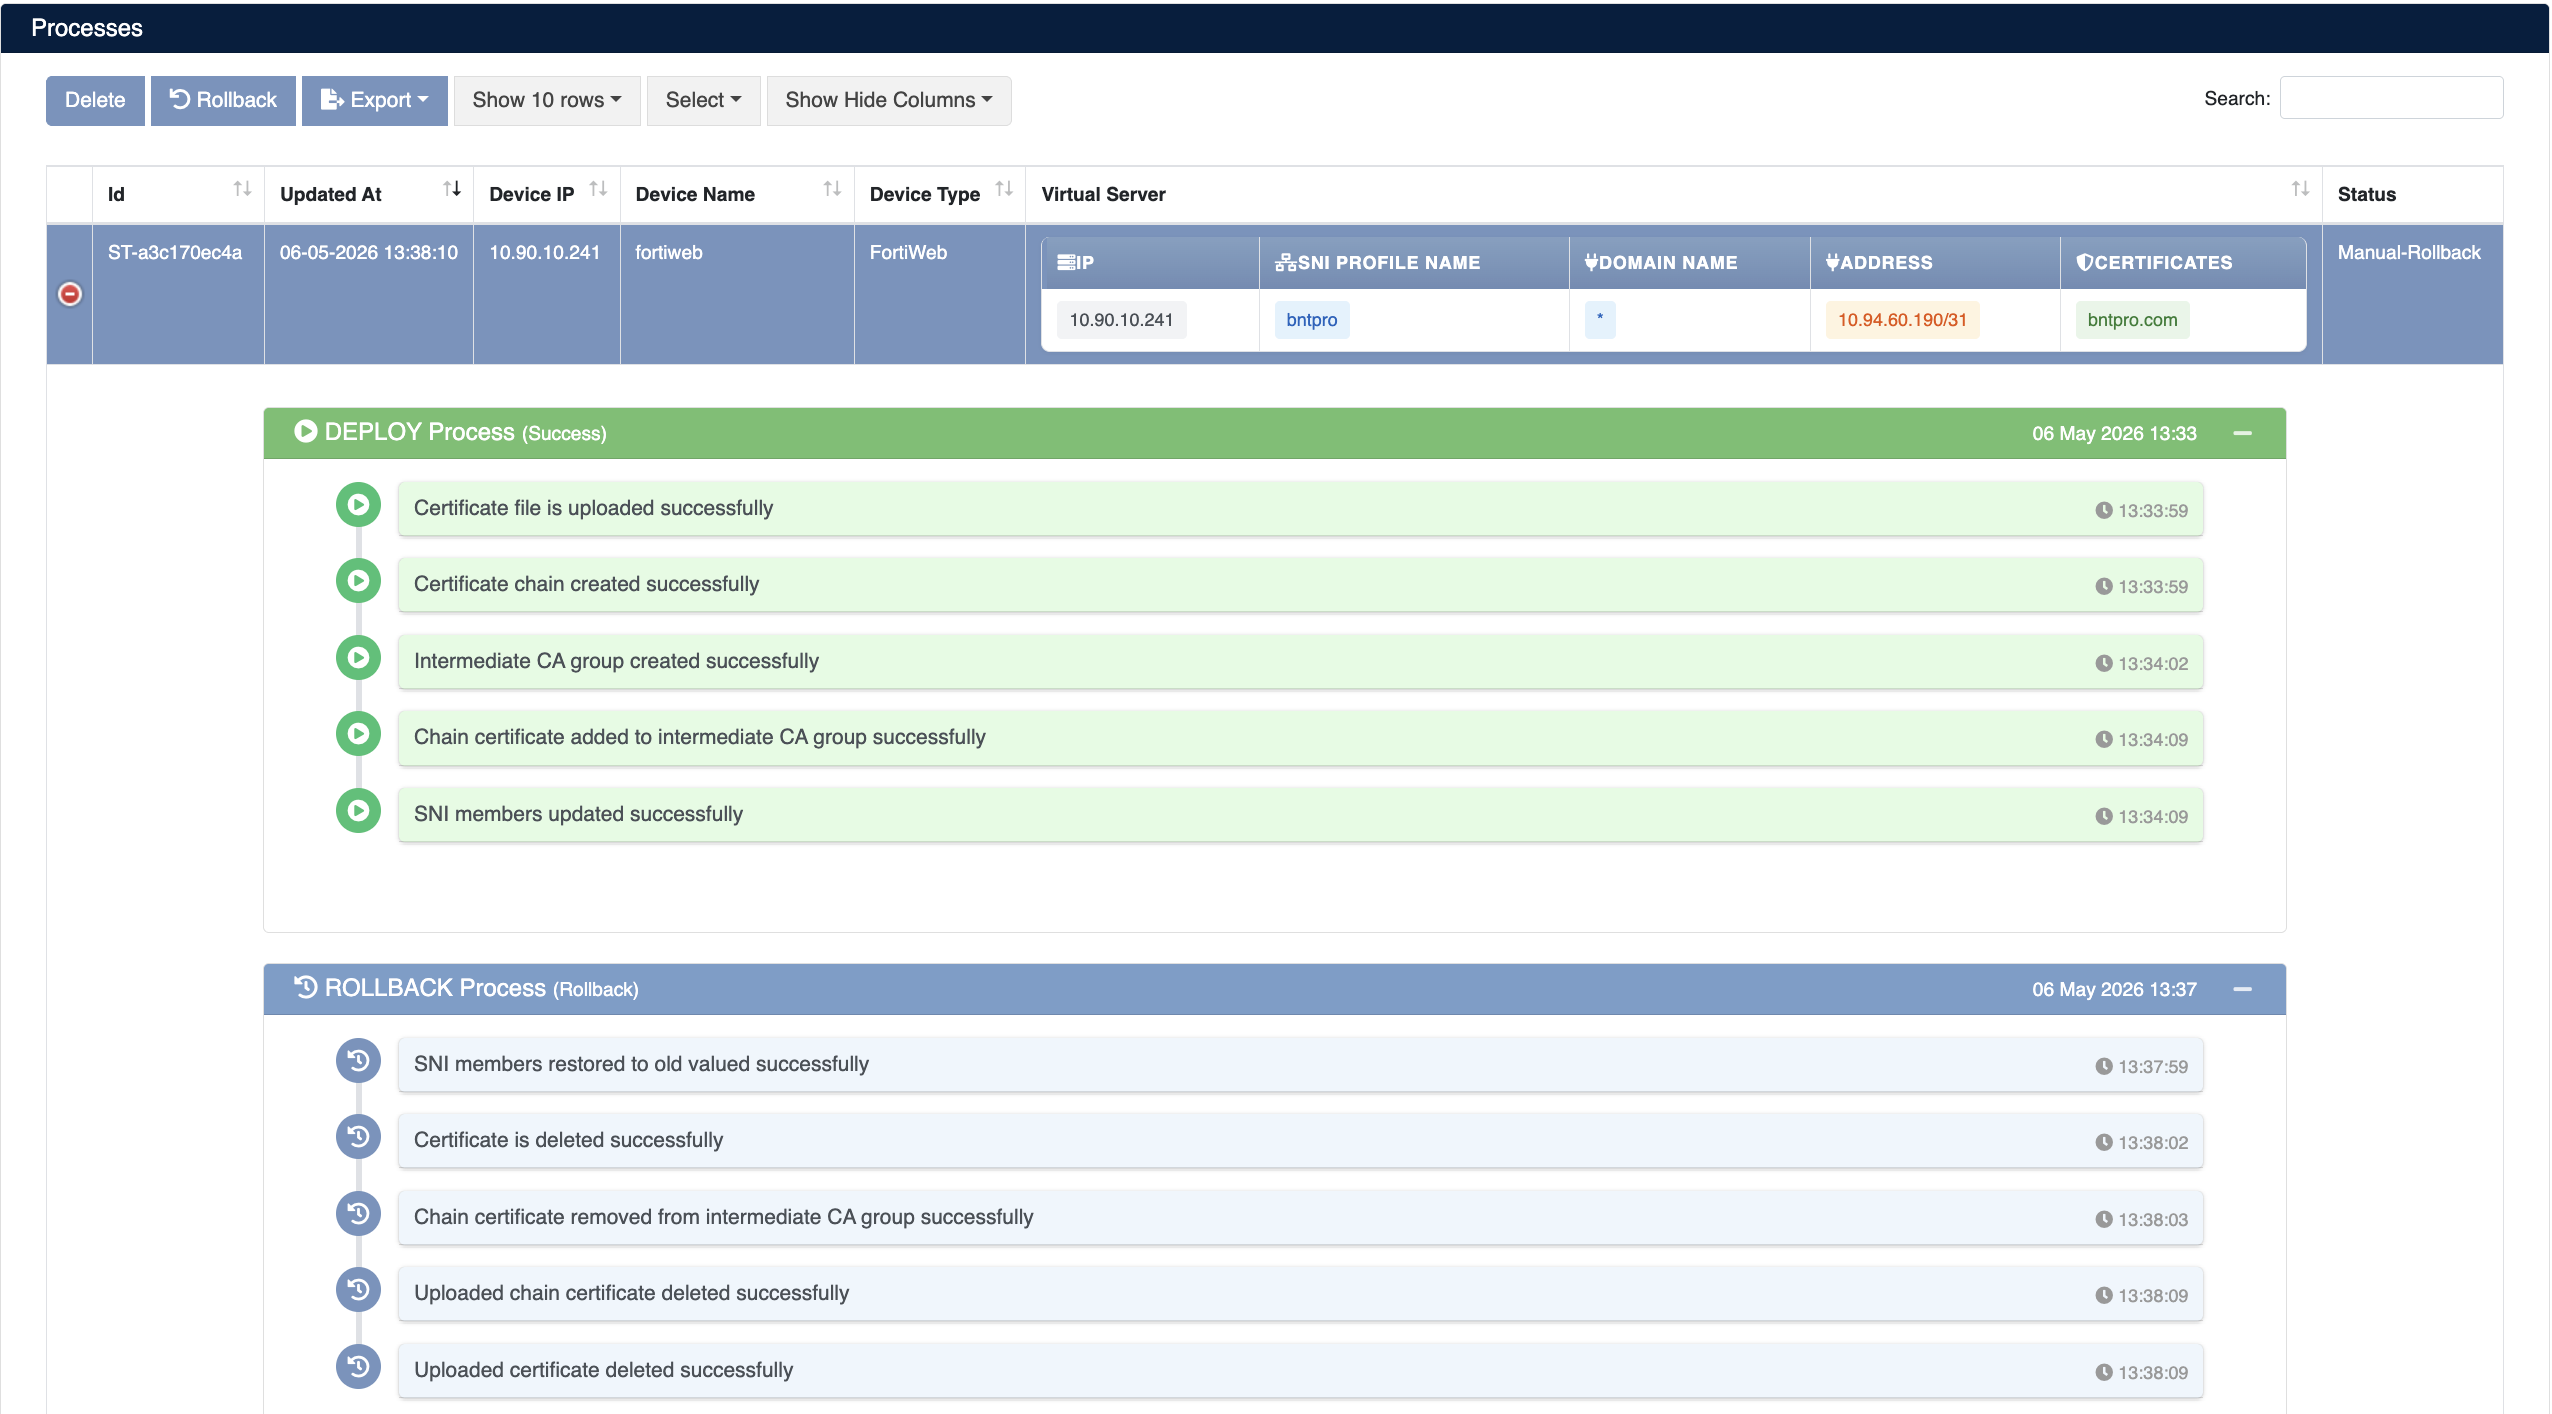Click the asterisk domain name badge
This screenshot has height=1414, width=2552.
click(1600, 320)
